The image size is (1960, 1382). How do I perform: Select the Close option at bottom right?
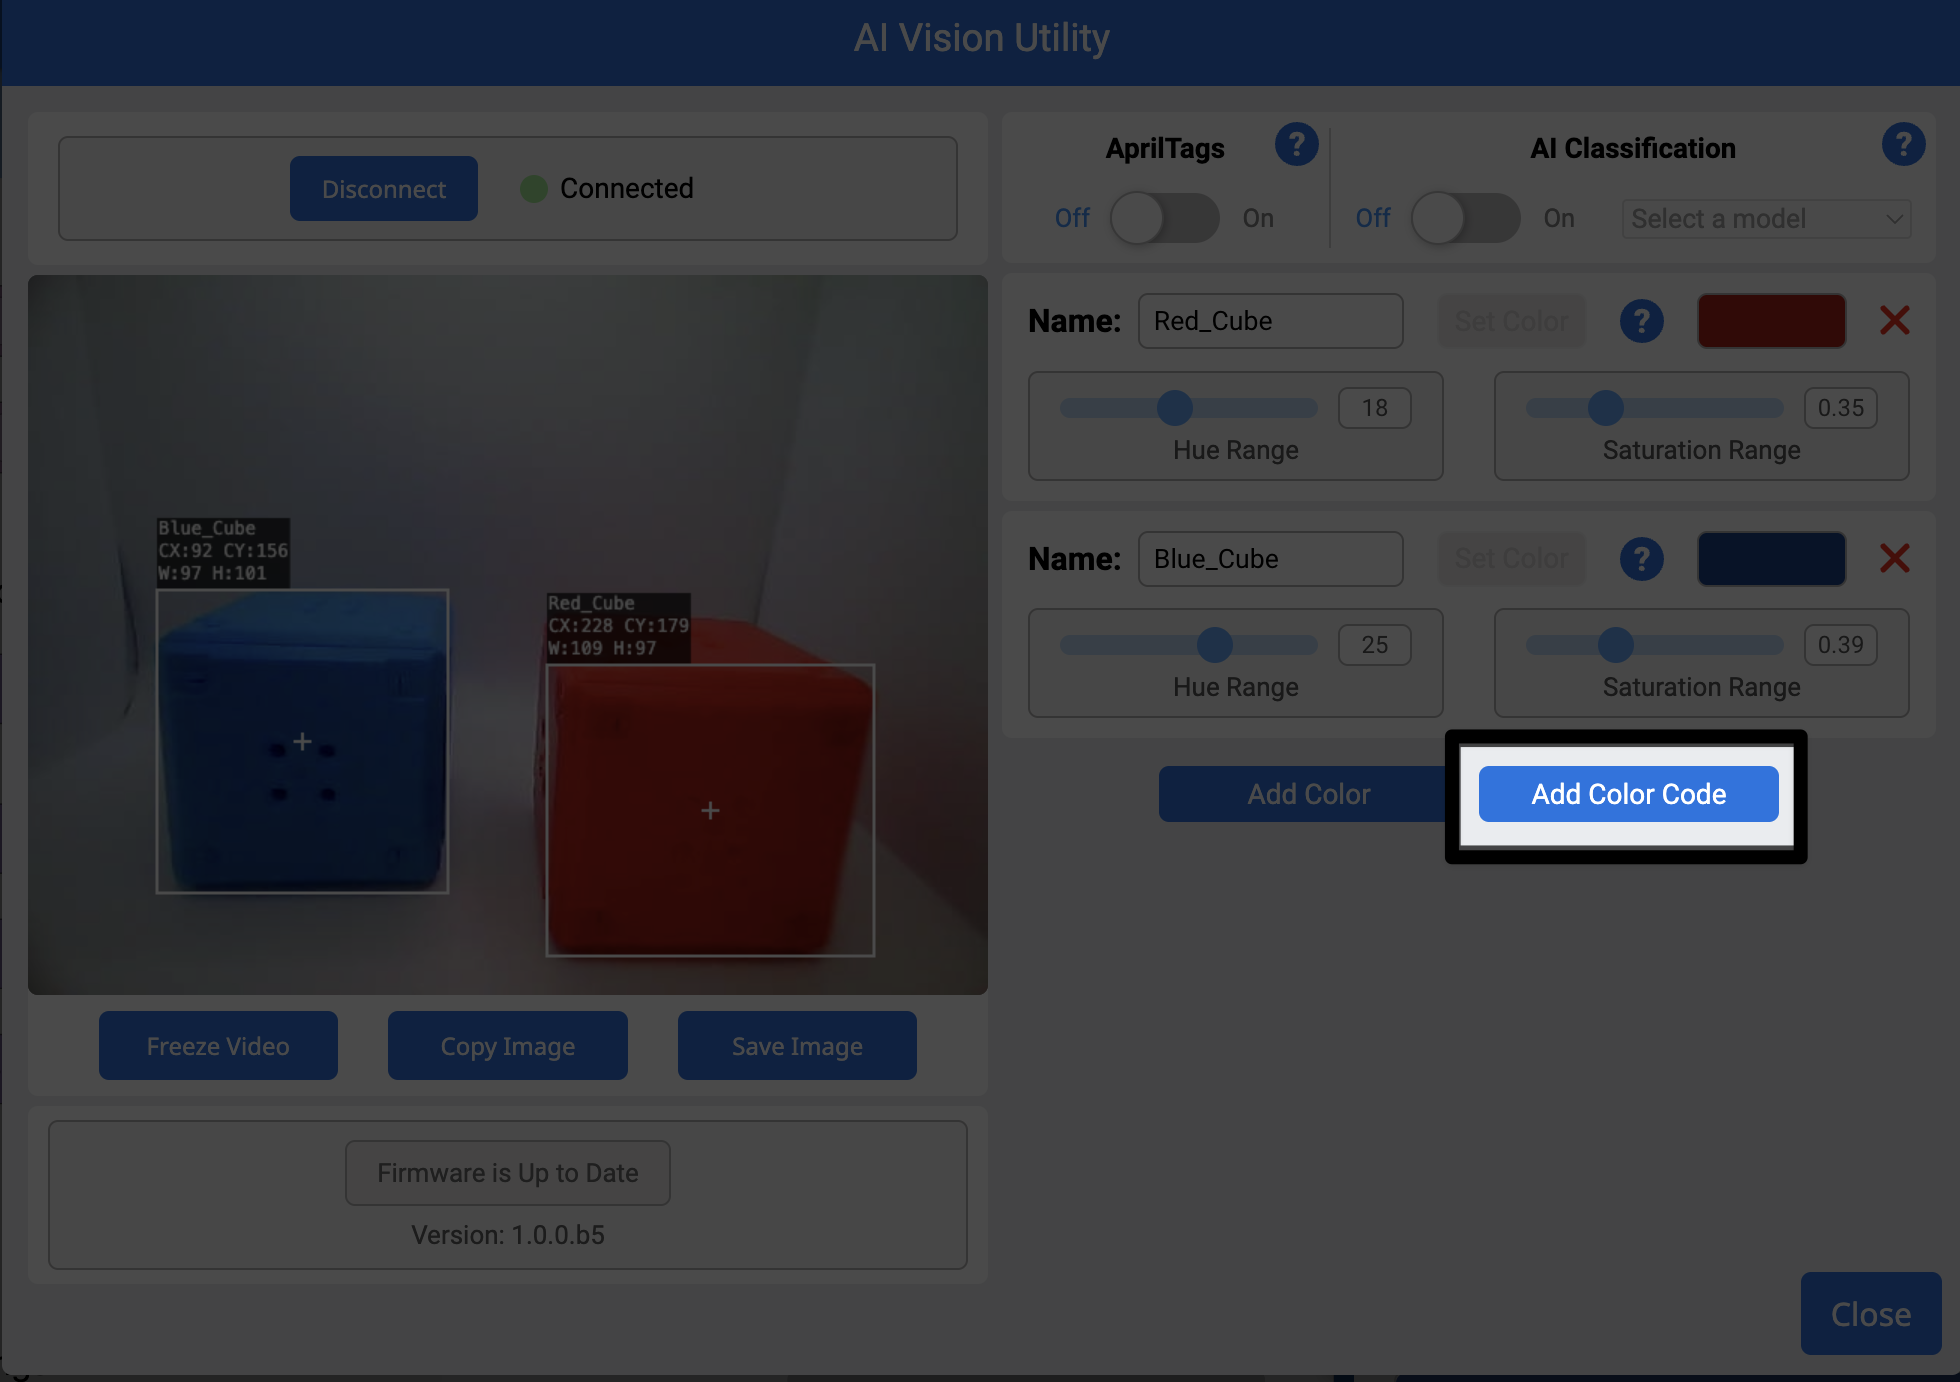pos(1869,1313)
